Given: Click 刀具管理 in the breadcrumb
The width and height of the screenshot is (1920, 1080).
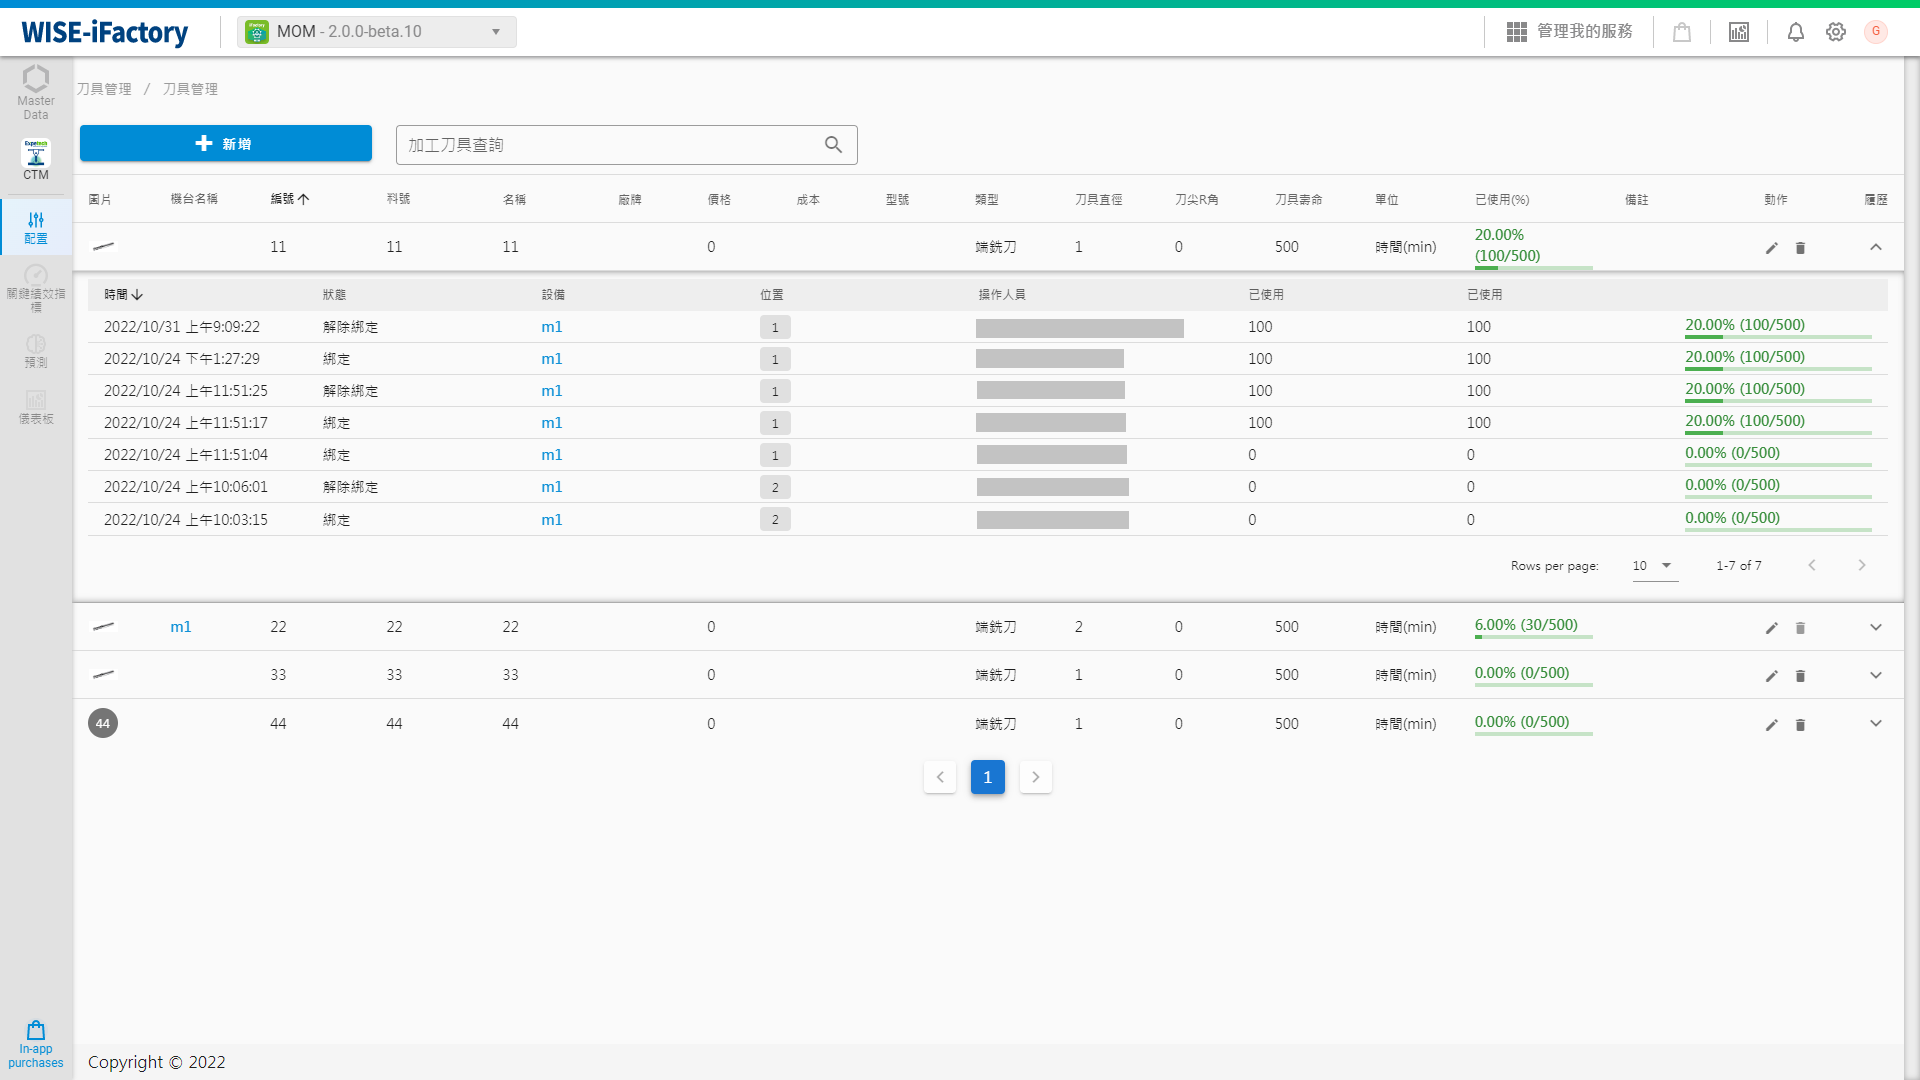Looking at the screenshot, I should pos(106,89).
